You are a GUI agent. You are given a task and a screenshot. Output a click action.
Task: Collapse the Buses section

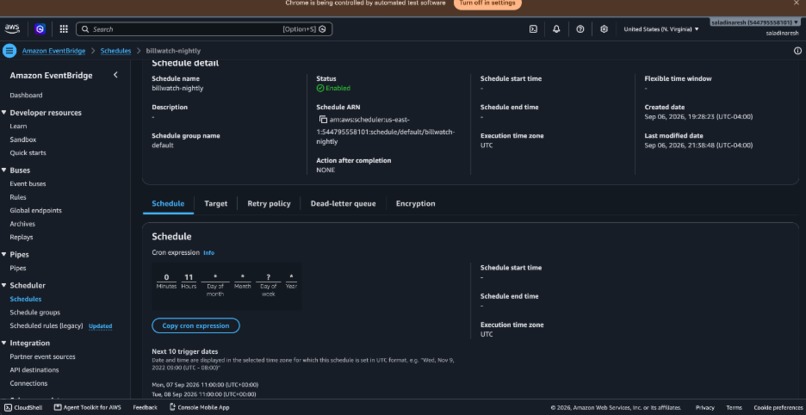click(4, 170)
